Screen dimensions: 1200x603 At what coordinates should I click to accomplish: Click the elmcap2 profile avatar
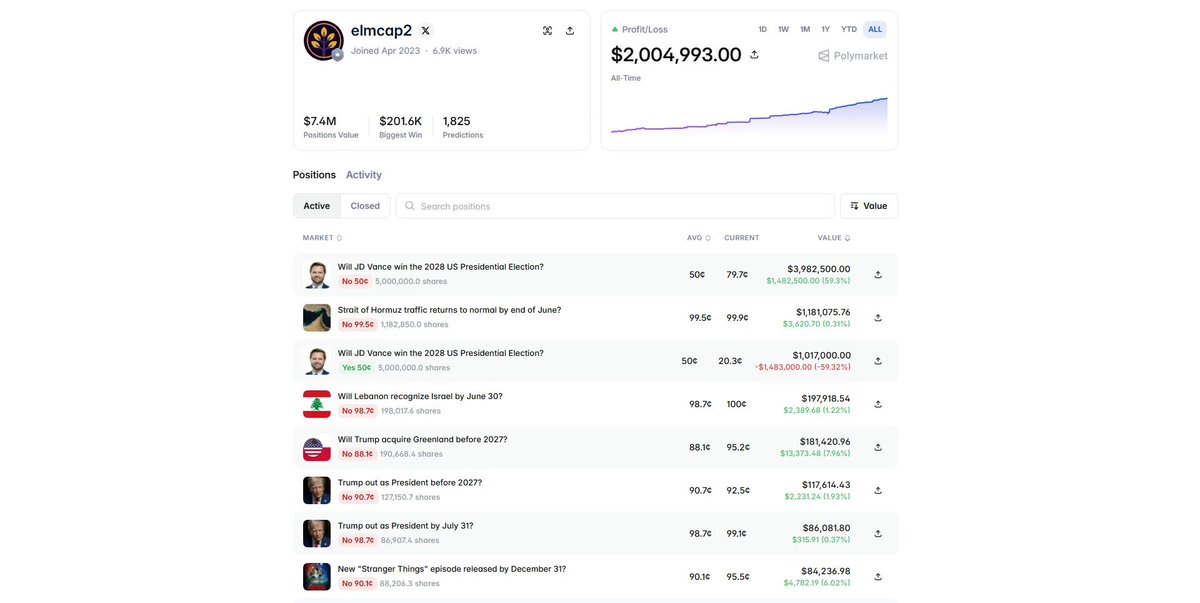(x=324, y=40)
